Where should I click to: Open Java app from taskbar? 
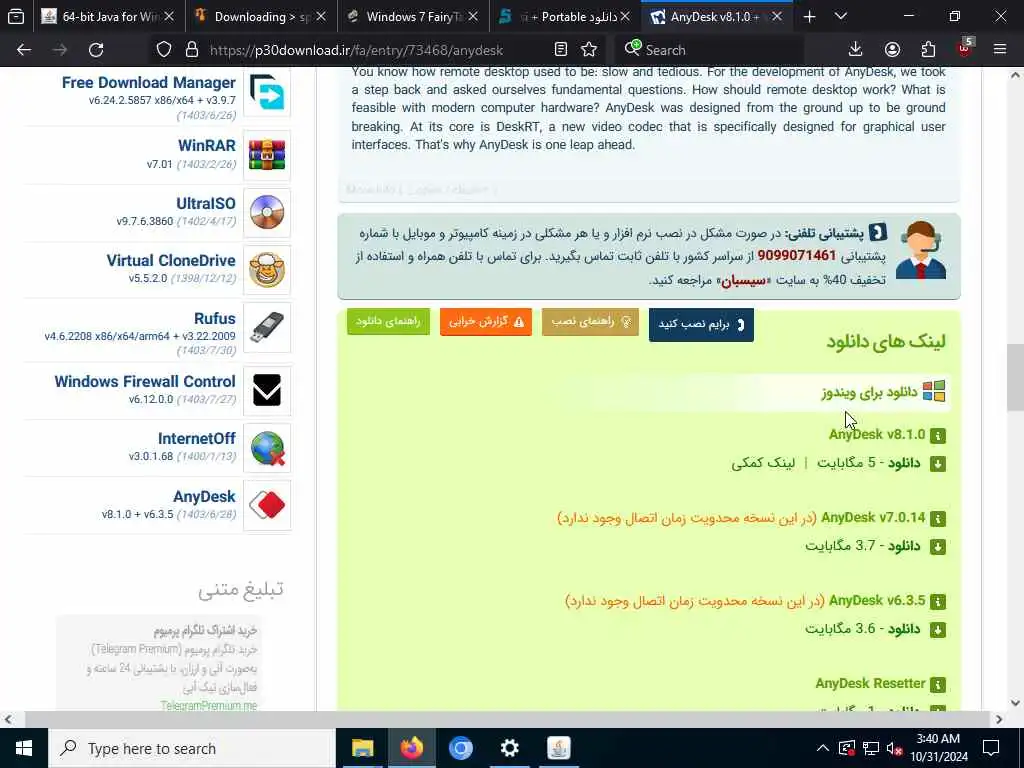coord(558,748)
